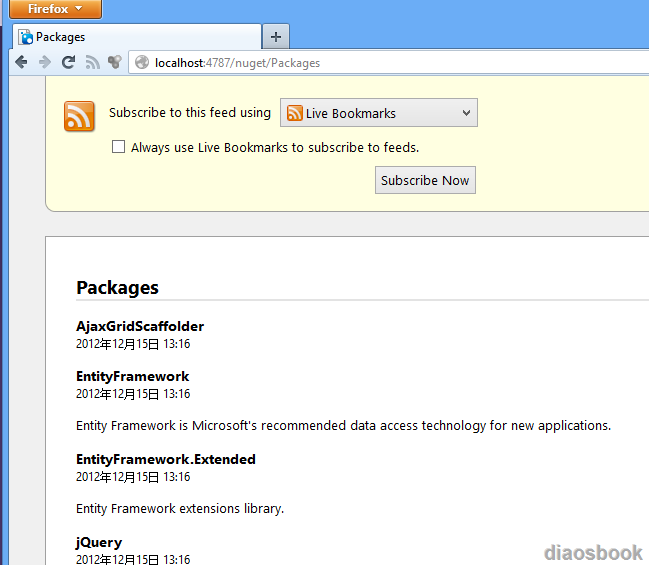649x565 pixels.
Task: Click 'Subscribe to this feed using' label
Action: pos(190,113)
